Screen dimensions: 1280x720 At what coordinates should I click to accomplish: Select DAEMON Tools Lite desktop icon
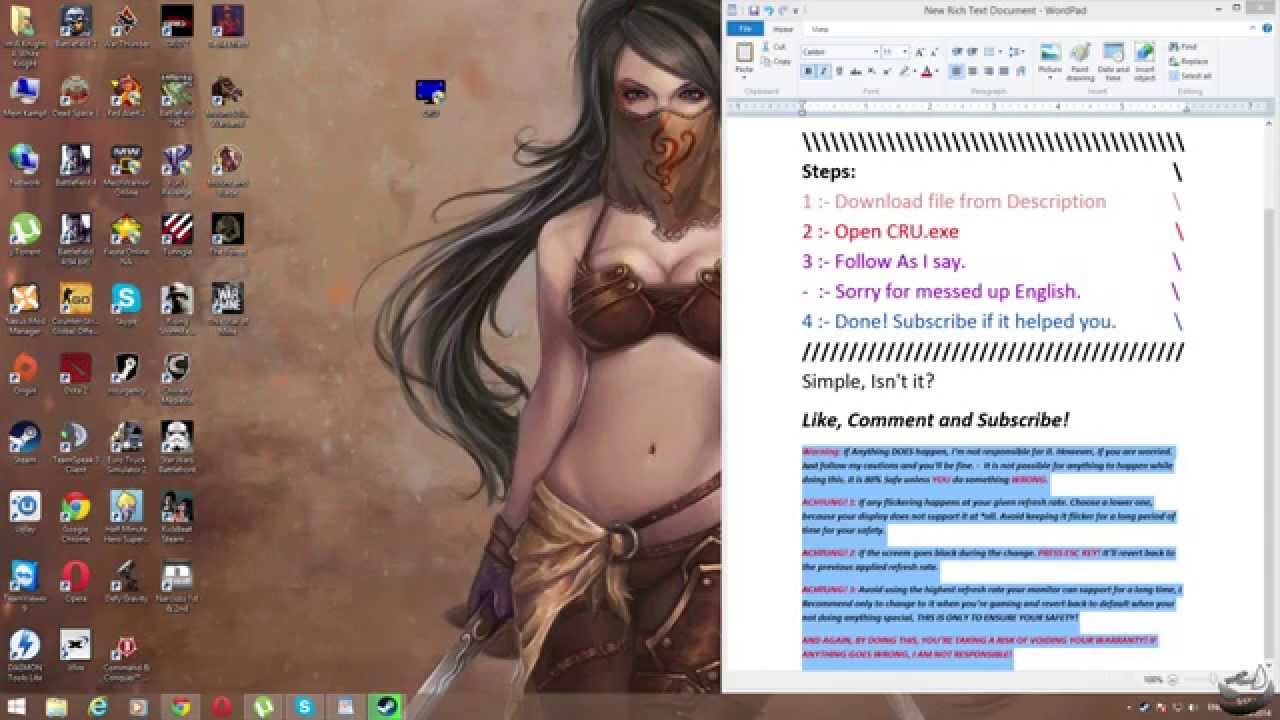[x=24, y=655]
